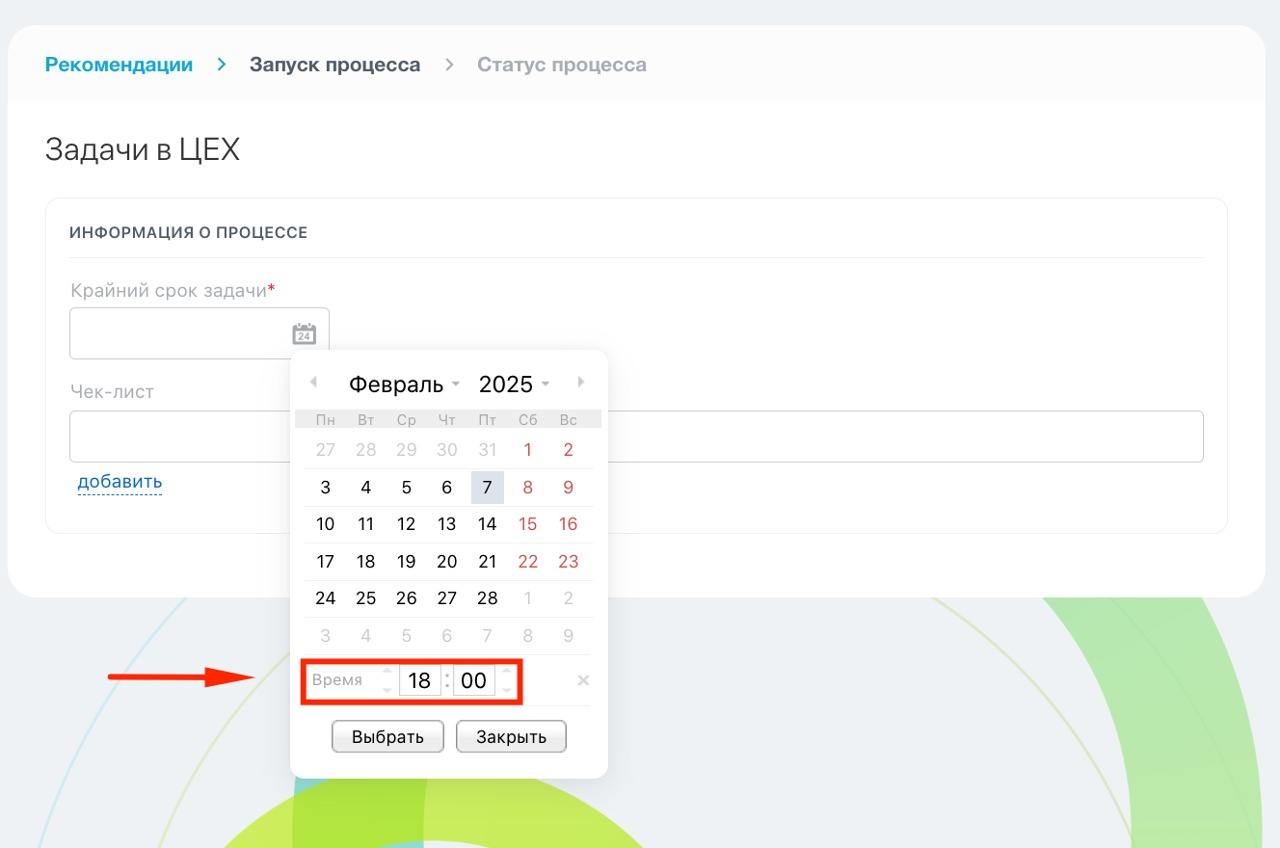Decrease the hour value with down arrow

pyautogui.click(x=388, y=690)
